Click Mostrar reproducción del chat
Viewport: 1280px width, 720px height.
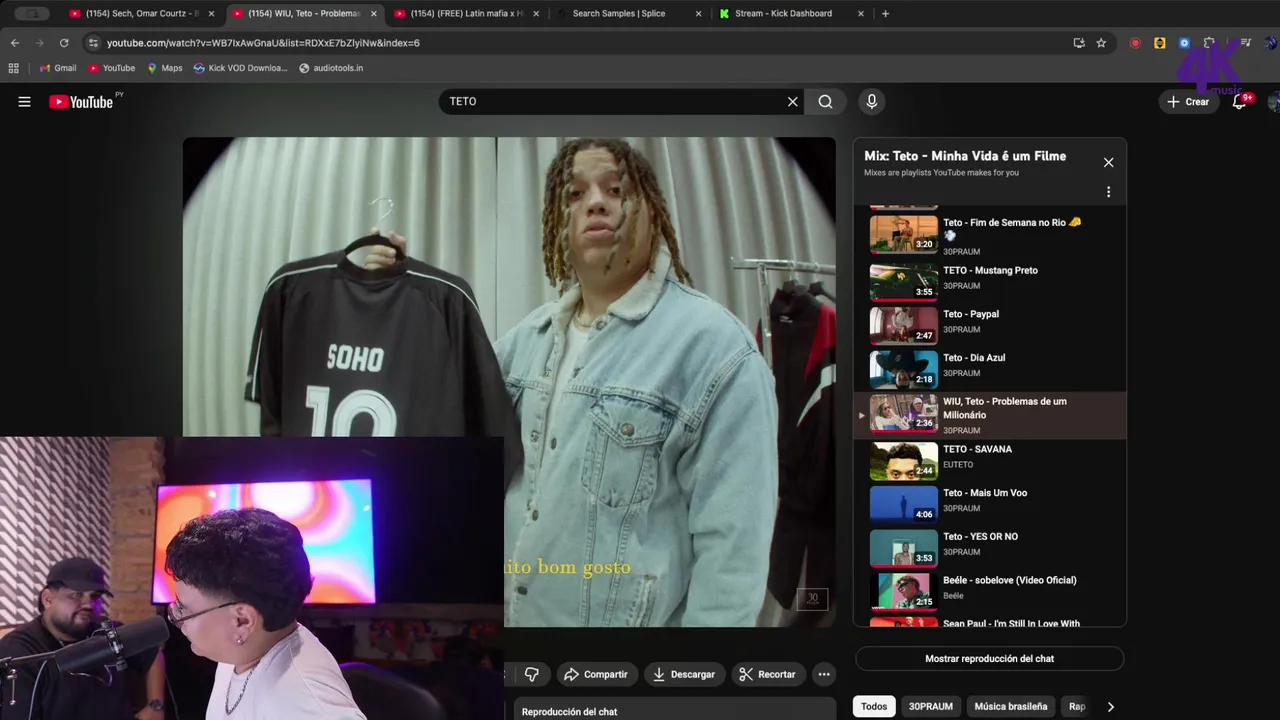click(989, 658)
